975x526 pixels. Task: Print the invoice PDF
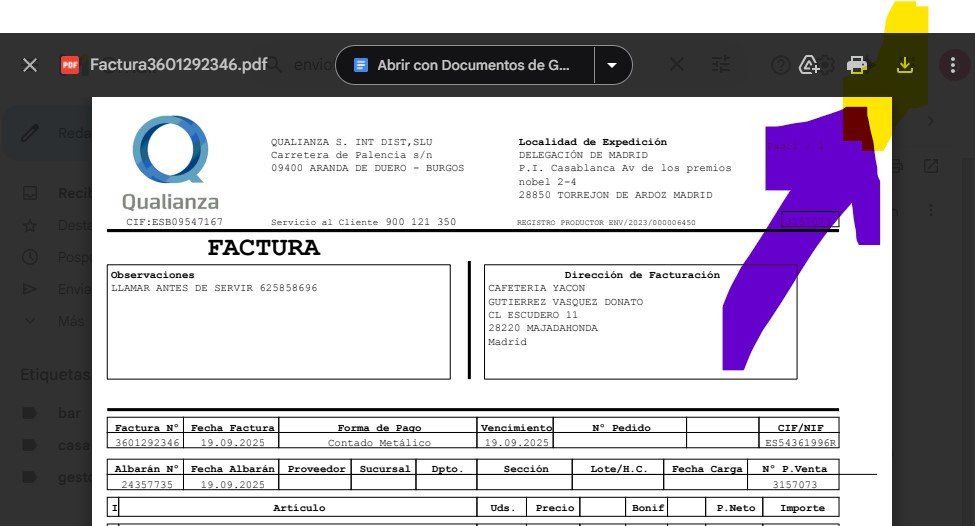click(857, 66)
